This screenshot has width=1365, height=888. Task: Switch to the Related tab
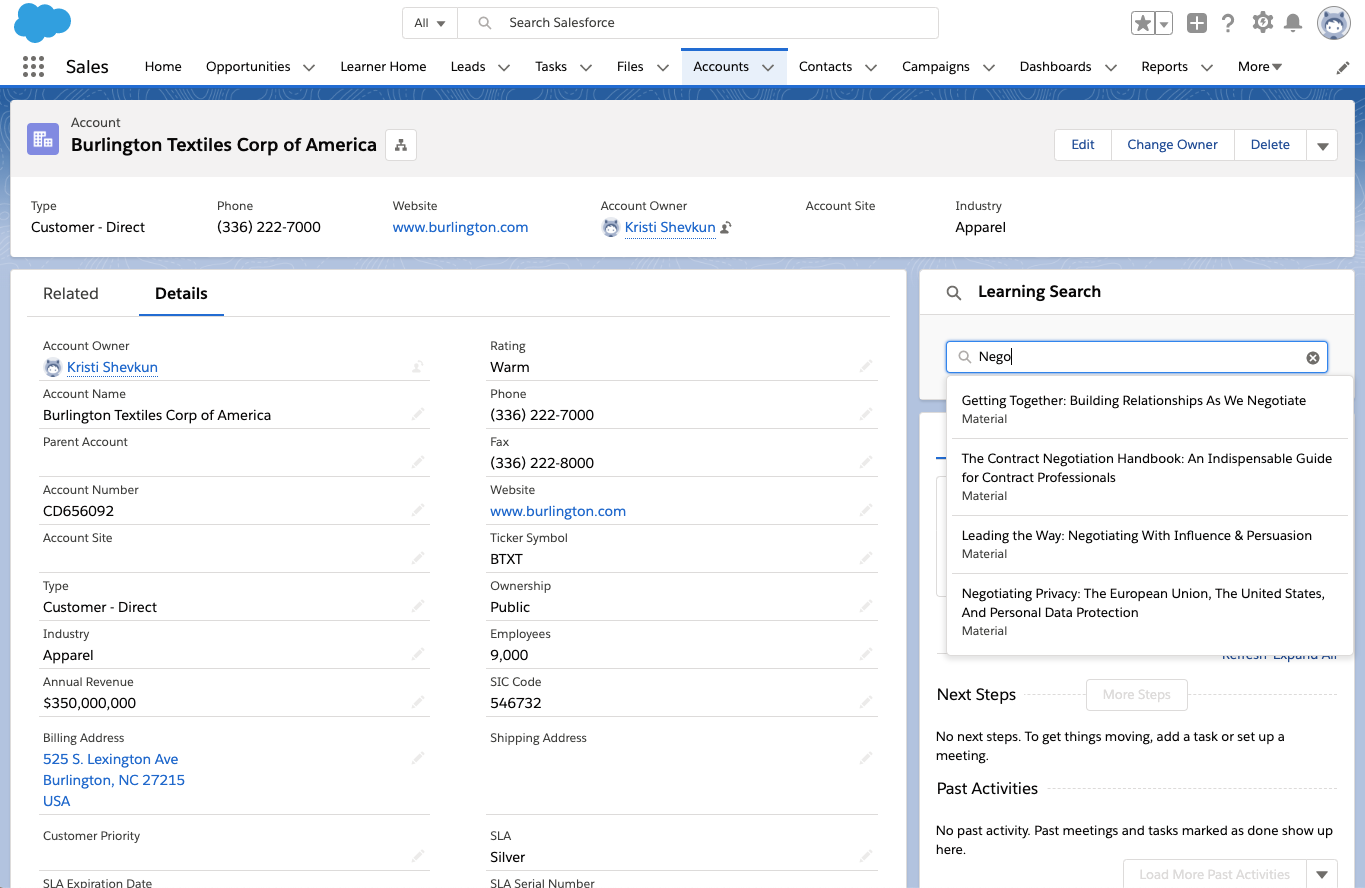[x=71, y=294]
